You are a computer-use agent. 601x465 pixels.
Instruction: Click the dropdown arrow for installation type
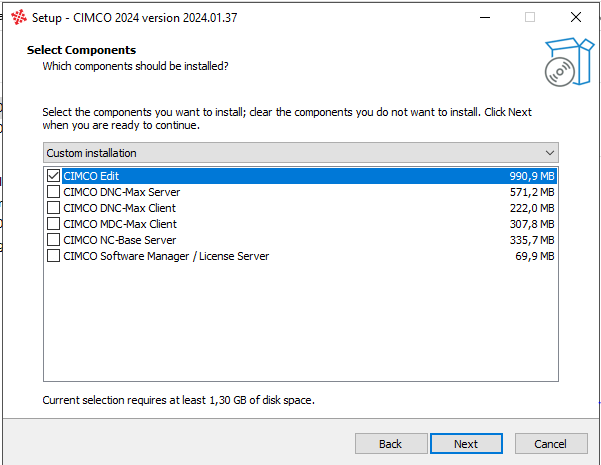[x=549, y=153]
